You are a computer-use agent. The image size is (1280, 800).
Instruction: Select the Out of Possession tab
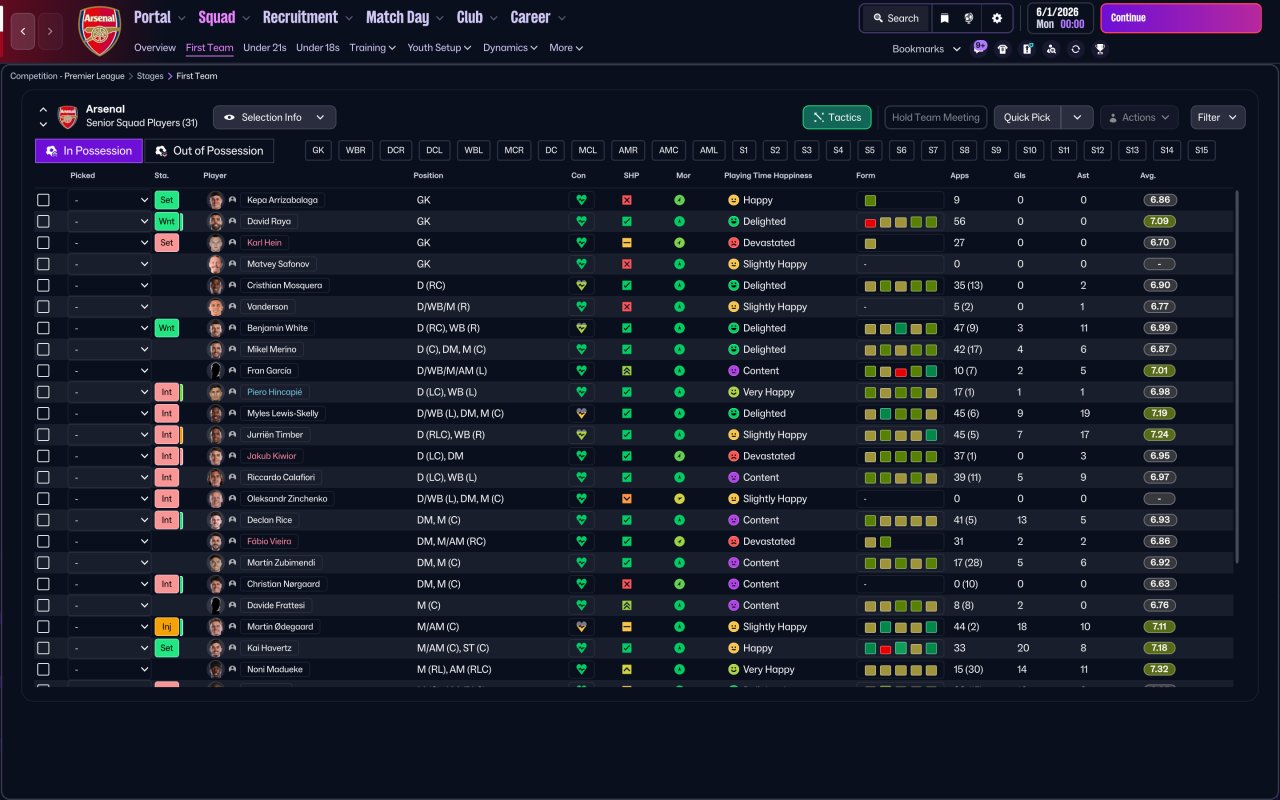pos(209,151)
